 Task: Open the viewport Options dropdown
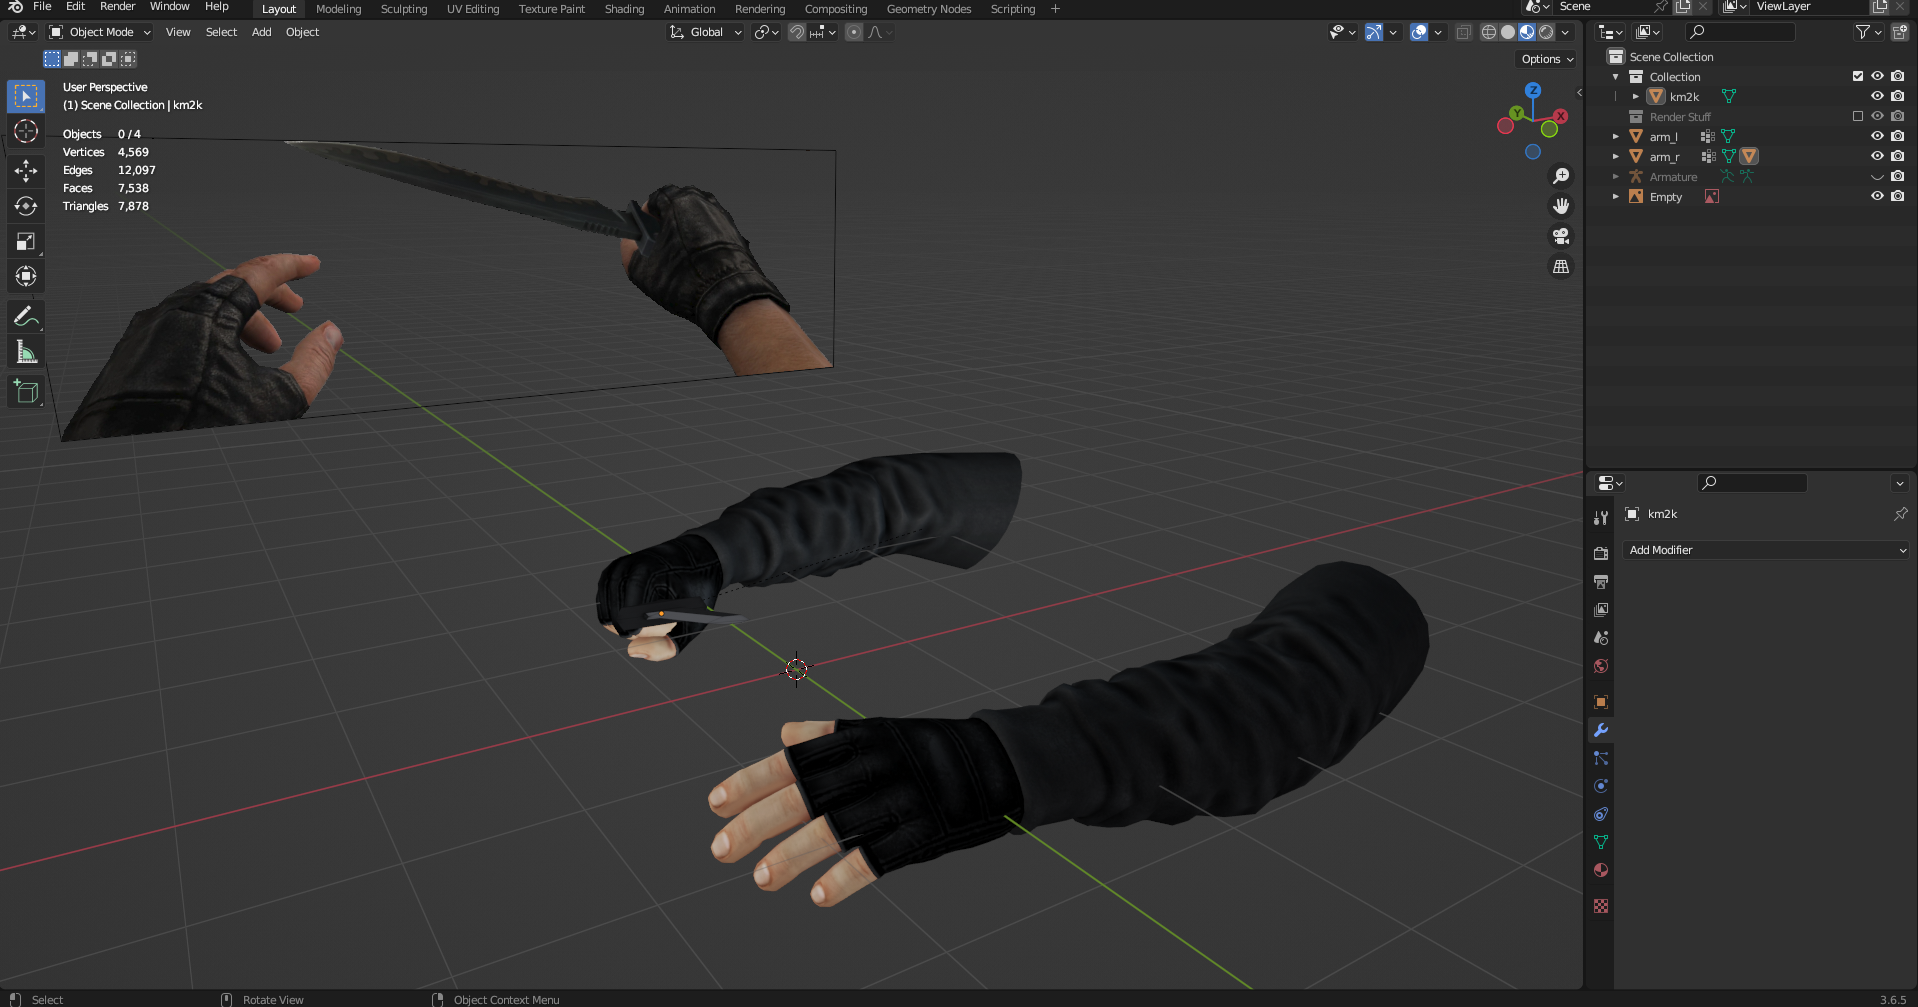(1547, 59)
